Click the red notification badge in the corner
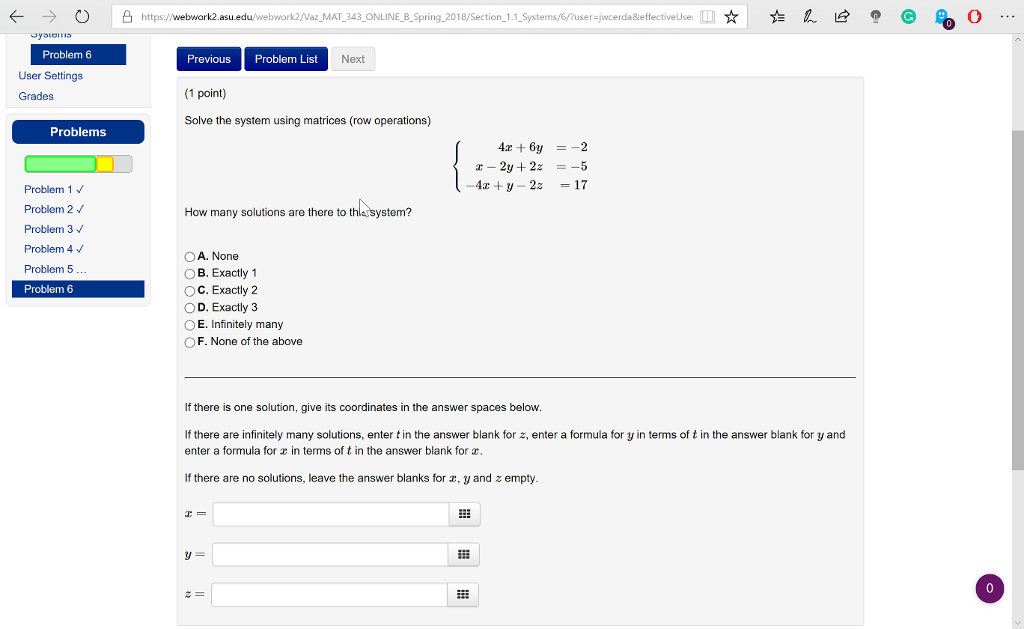This screenshot has width=1024, height=629. tap(989, 588)
